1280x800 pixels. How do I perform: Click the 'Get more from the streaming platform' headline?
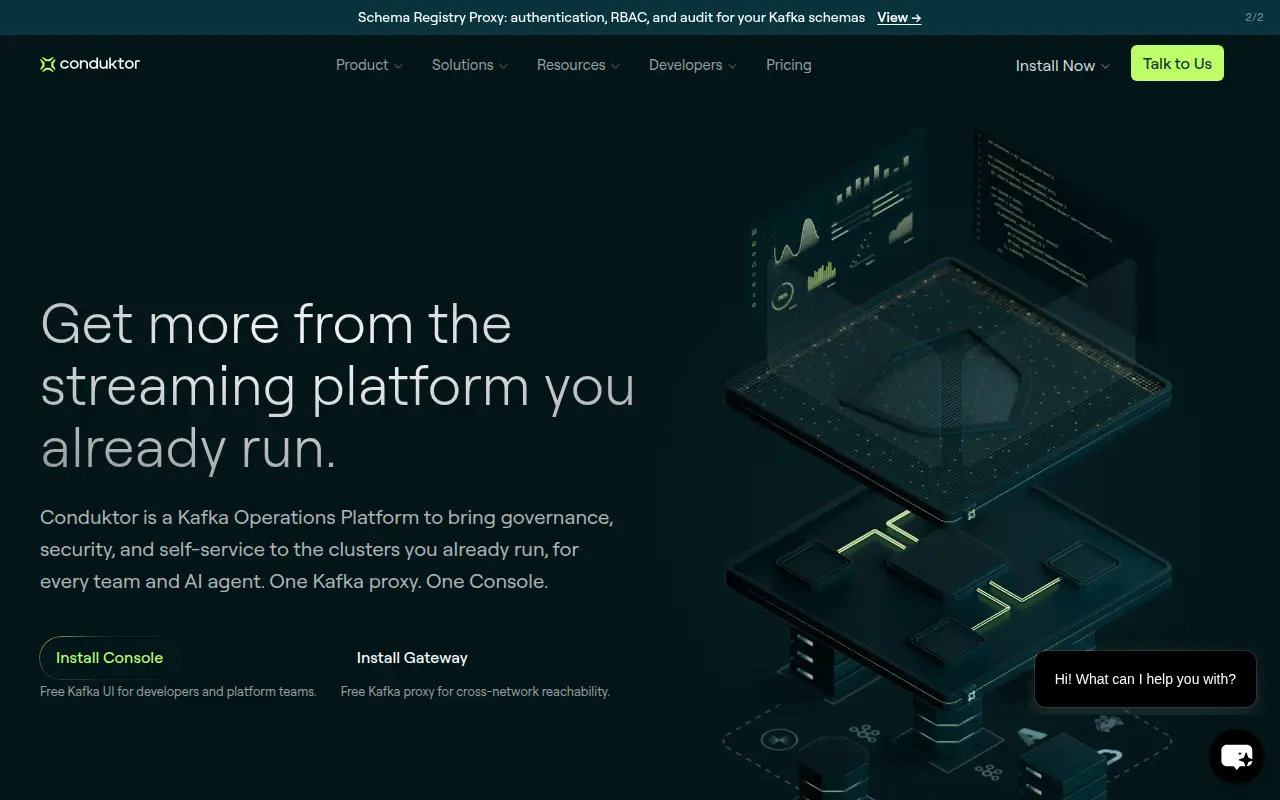click(x=338, y=386)
